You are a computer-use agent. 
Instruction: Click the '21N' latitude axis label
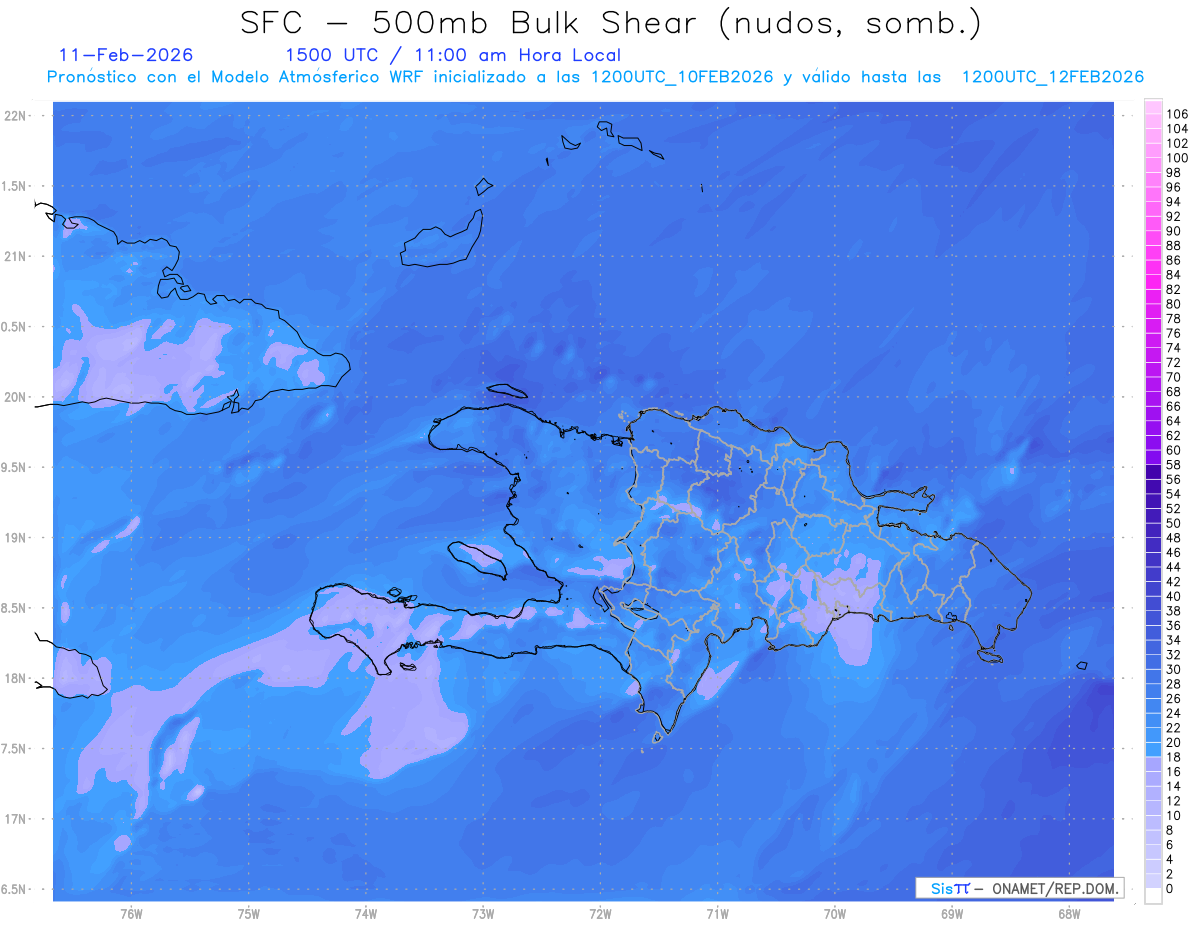click(15, 256)
